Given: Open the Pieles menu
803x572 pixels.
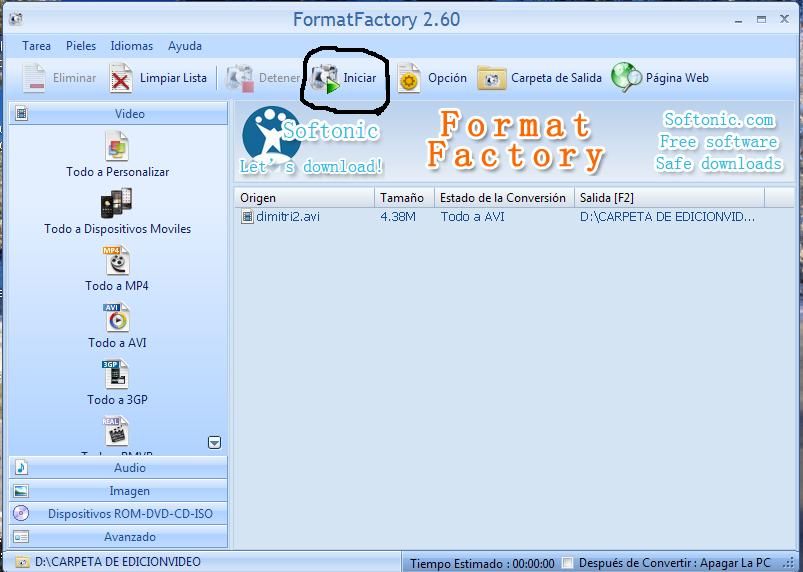Looking at the screenshot, I should pyautogui.click(x=81, y=46).
